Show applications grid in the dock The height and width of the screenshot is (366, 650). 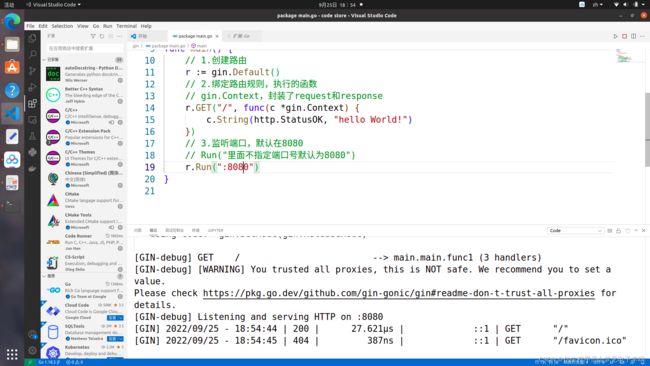[x=12, y=354]
